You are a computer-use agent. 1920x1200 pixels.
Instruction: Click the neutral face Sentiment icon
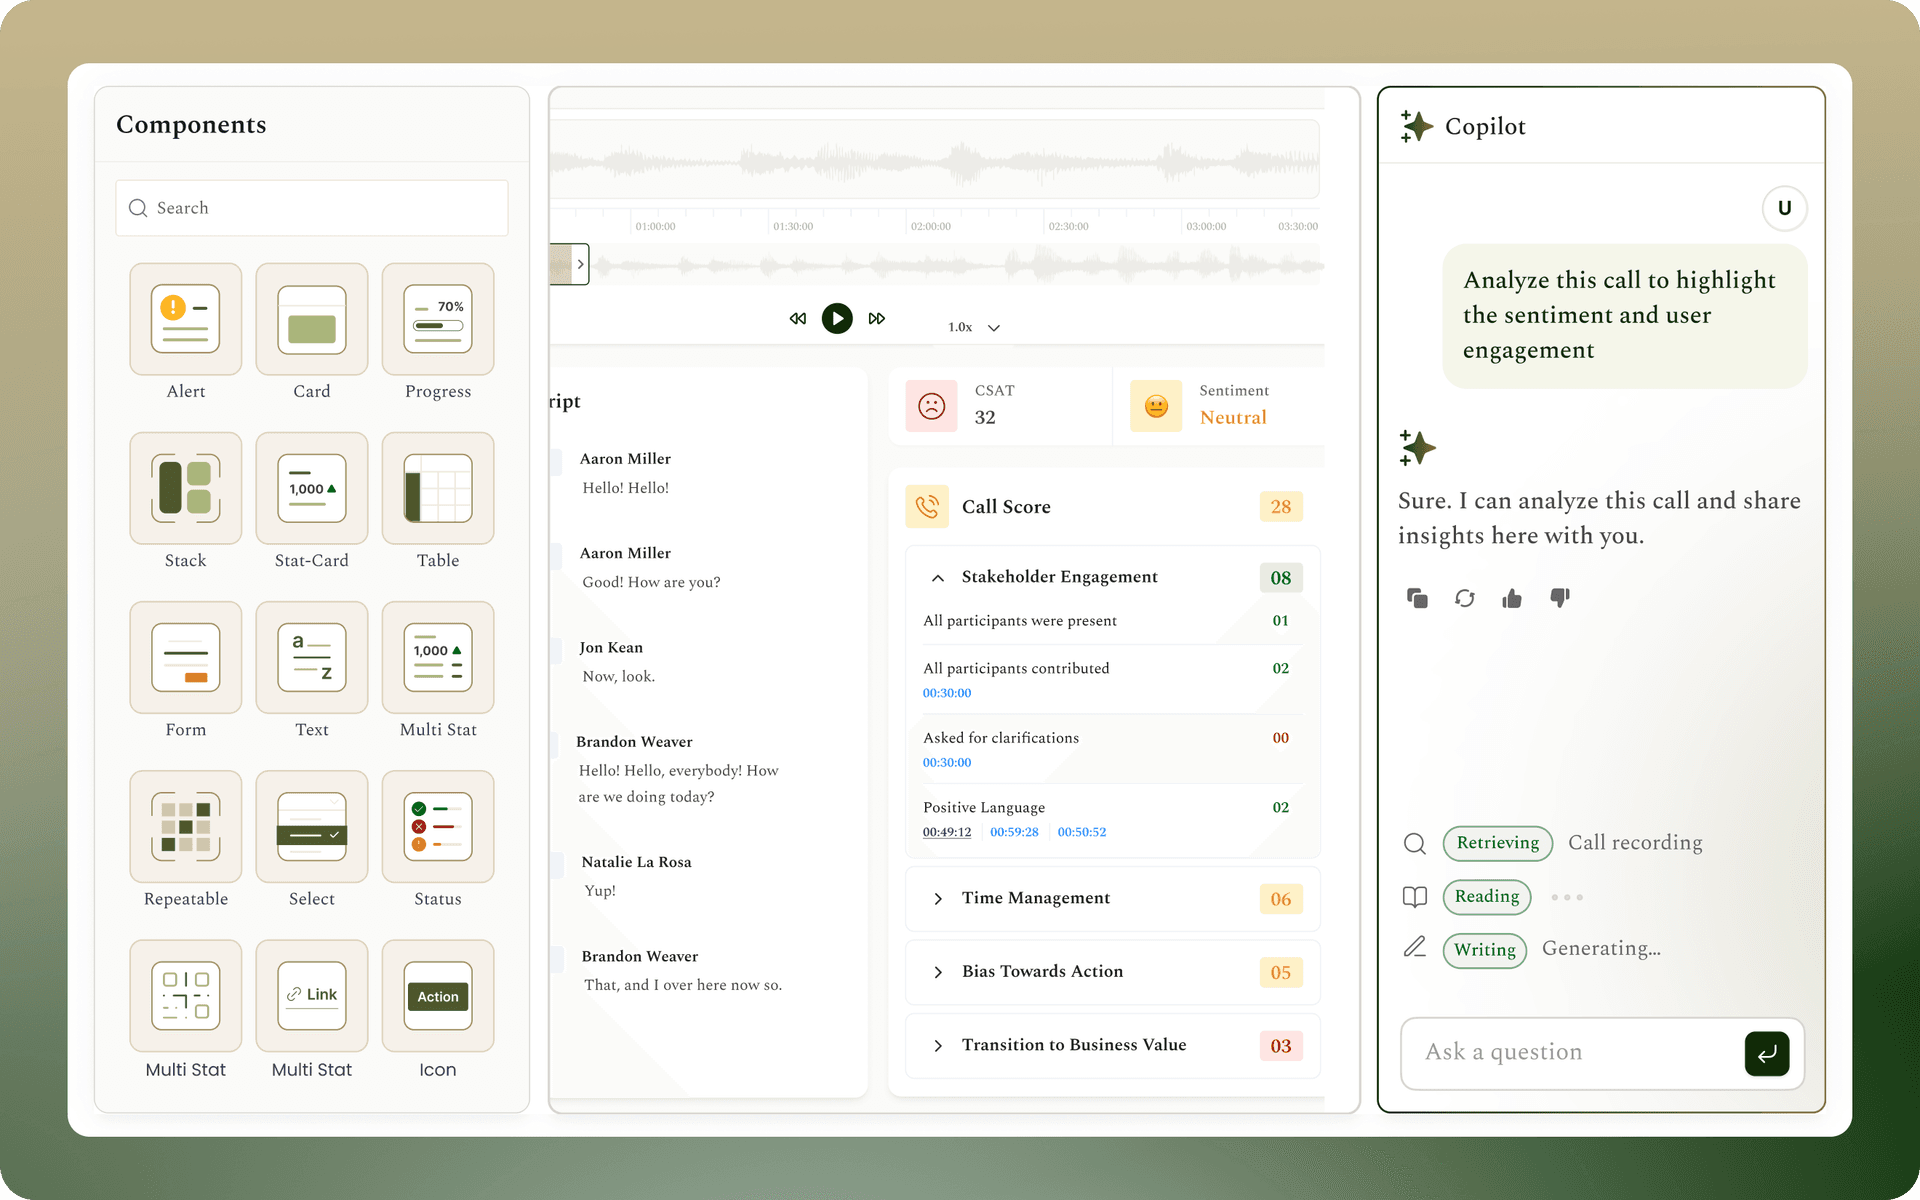(x=1156, y=405)
